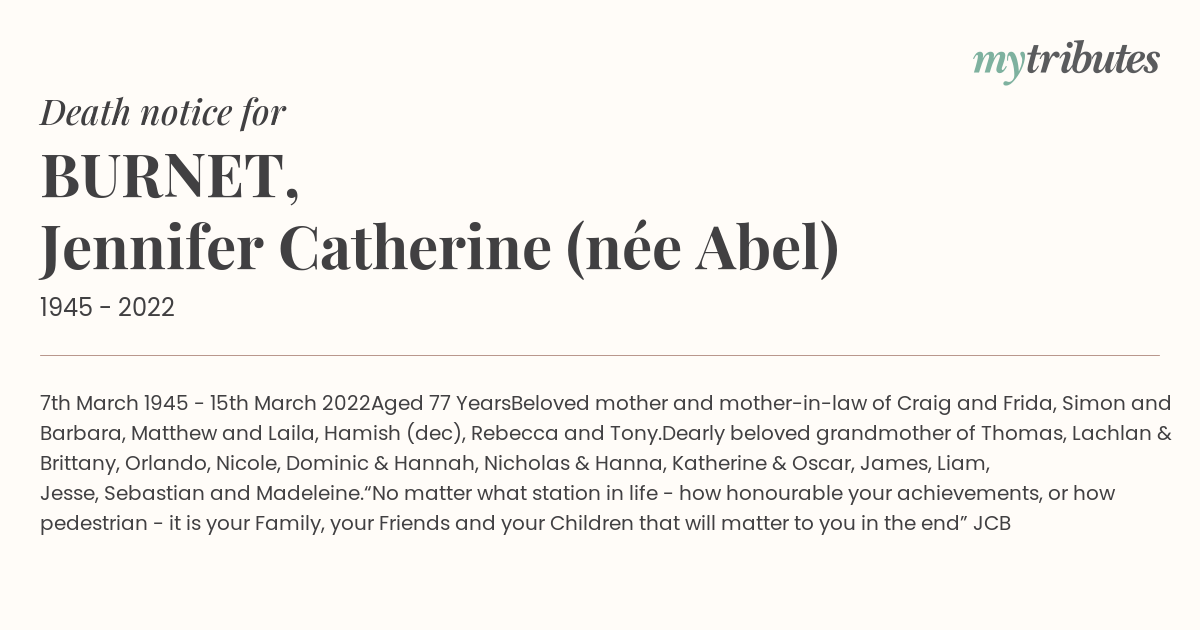Image resolution: width=1200 pixels, height=630 pixels.
Task: Select the BURNET surname title
Action: pyautogui.click(x=170, y=177)
